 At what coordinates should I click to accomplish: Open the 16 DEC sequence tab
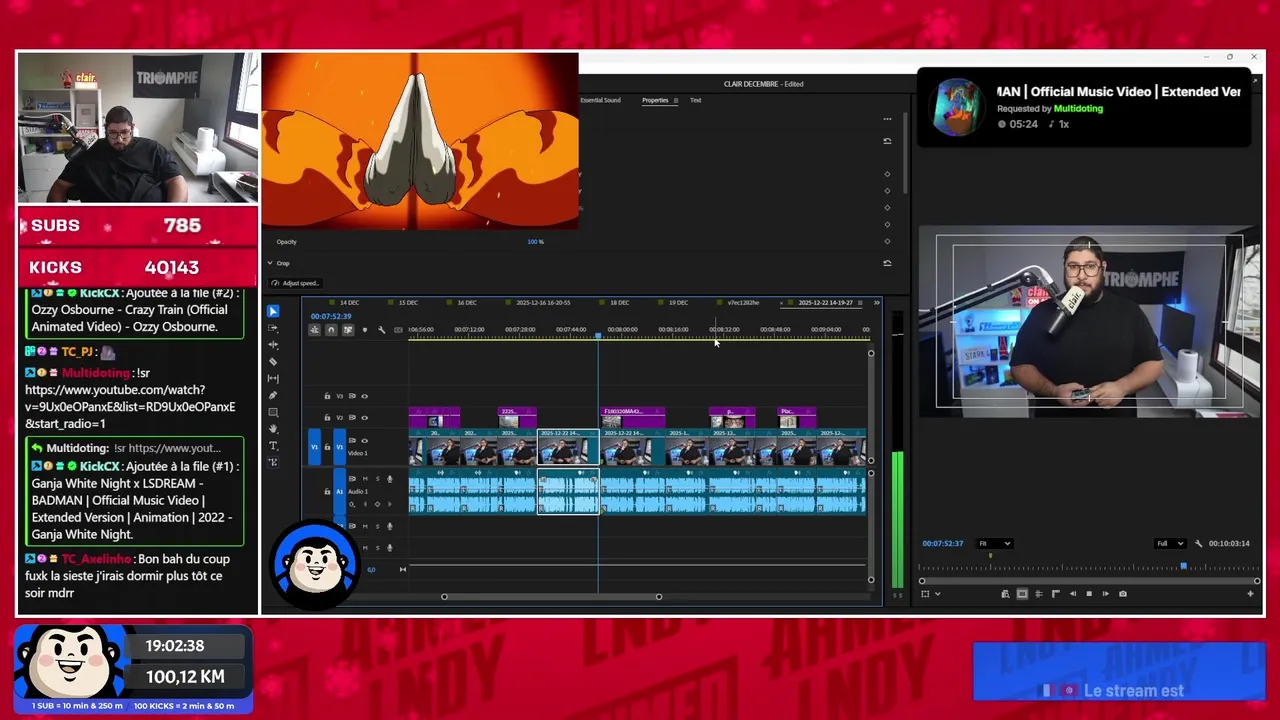(467, 302)
